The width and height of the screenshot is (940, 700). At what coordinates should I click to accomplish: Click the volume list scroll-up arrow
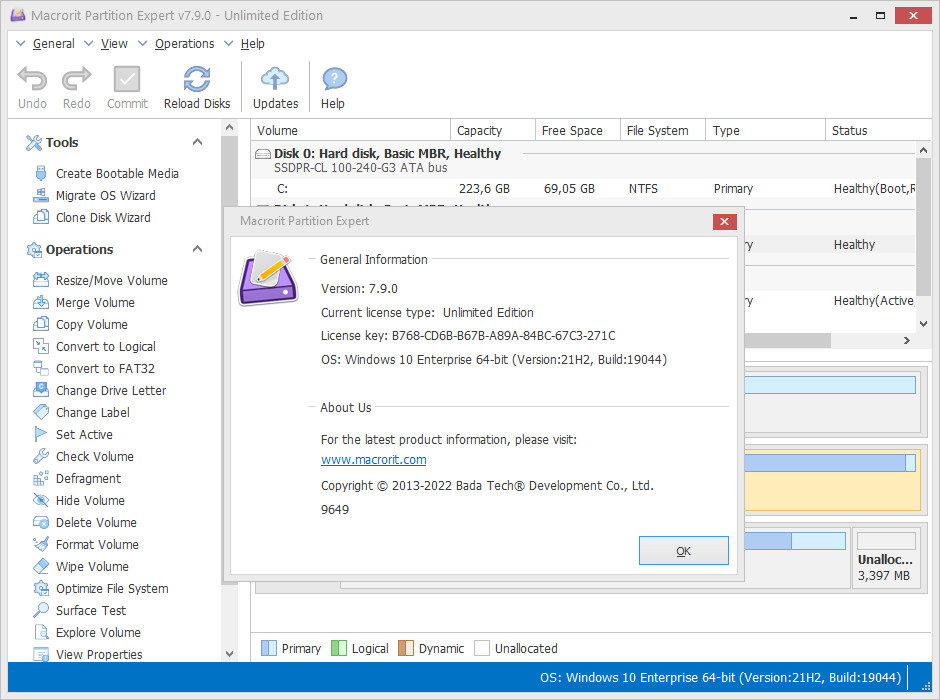pos(923,150)
